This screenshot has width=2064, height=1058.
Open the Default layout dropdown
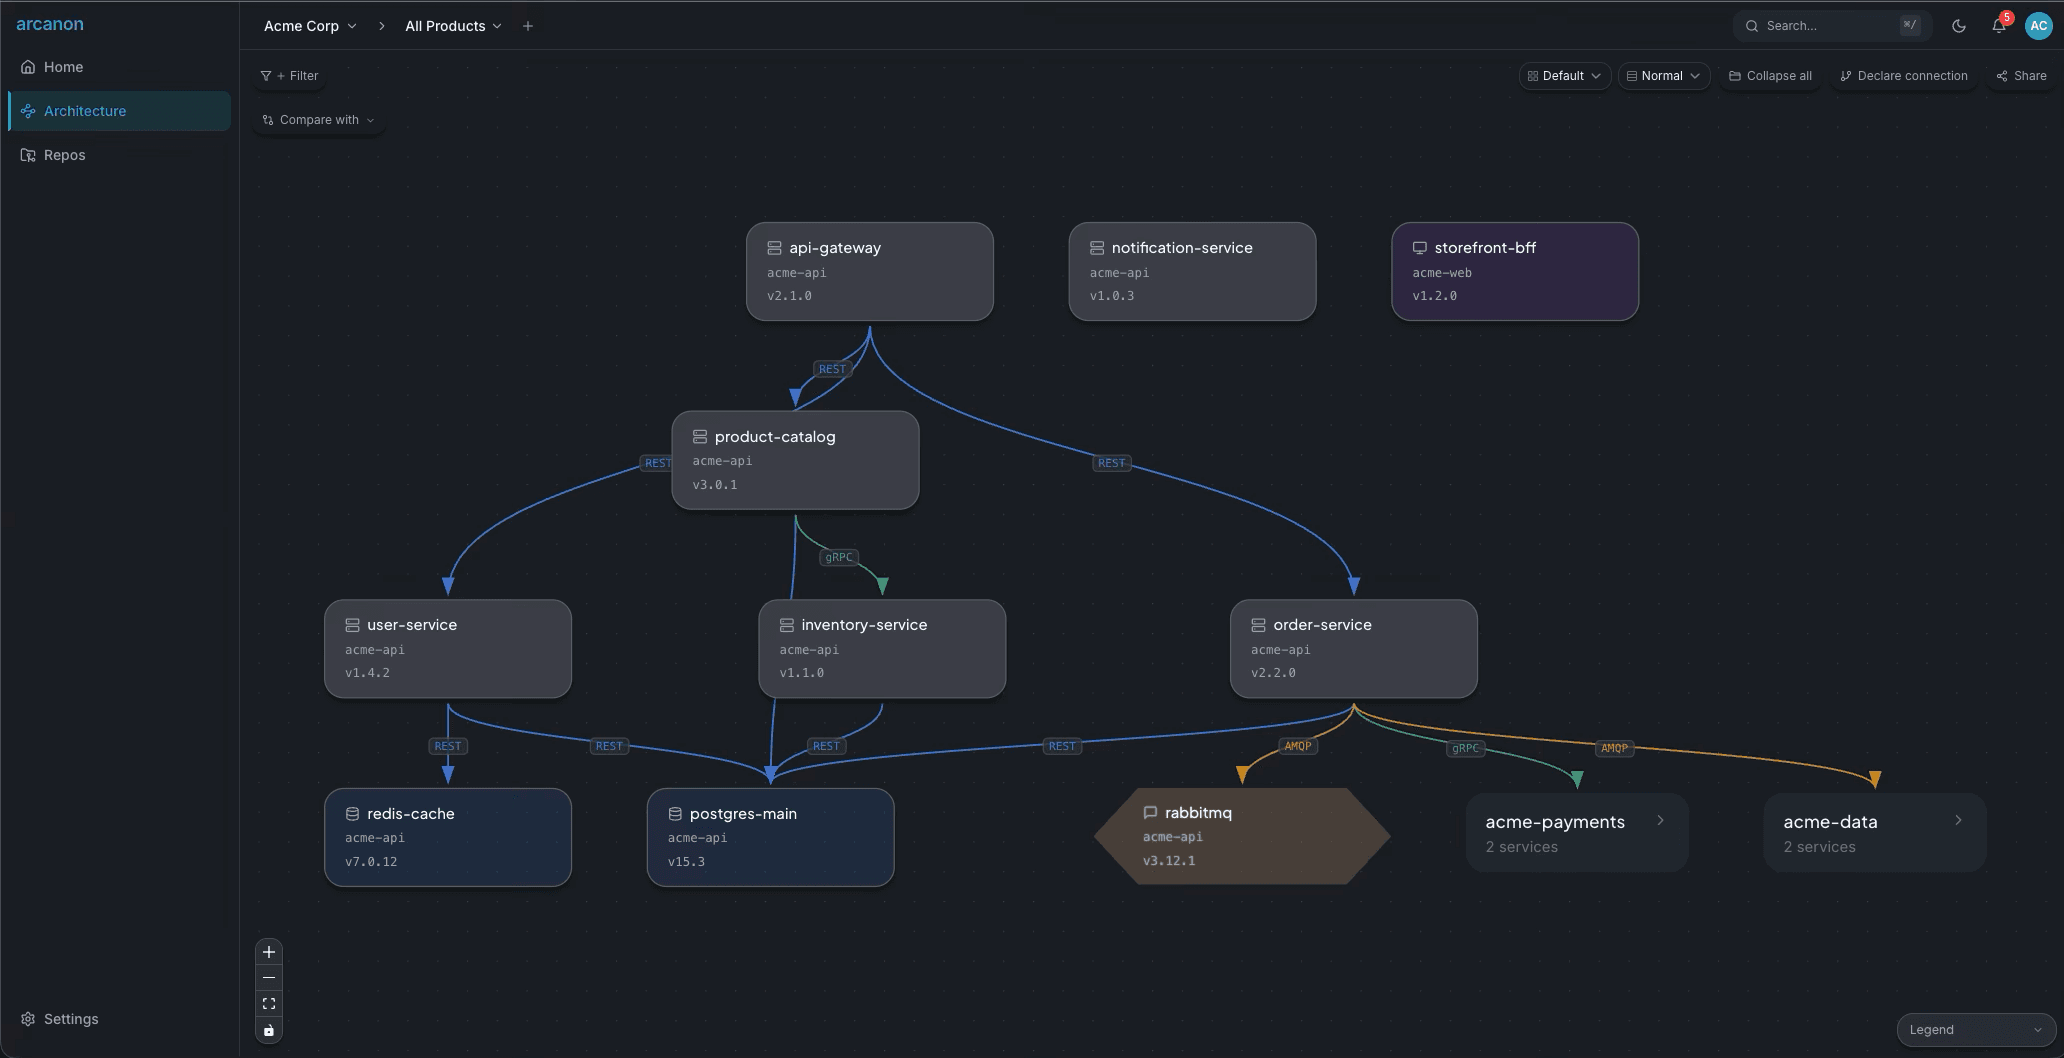[1563, 75]
